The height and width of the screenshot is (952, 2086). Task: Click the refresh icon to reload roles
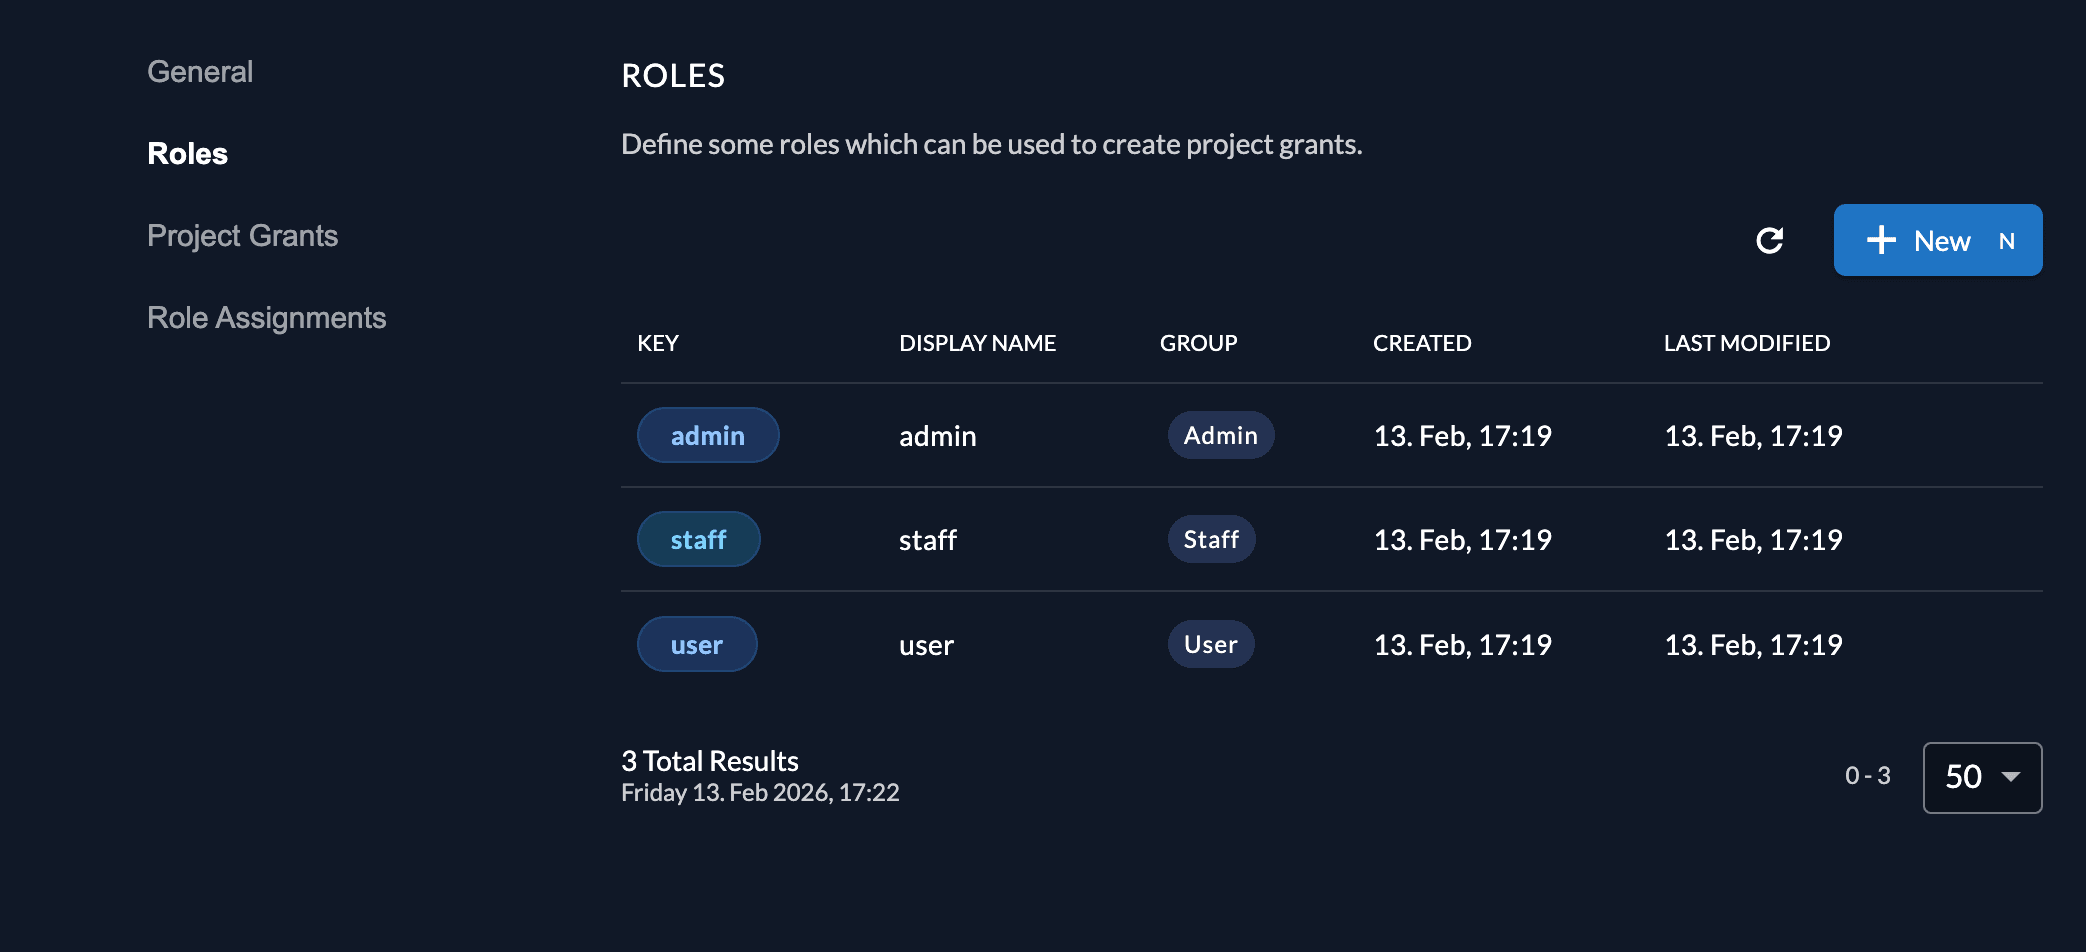click(x=1770, y=240)
